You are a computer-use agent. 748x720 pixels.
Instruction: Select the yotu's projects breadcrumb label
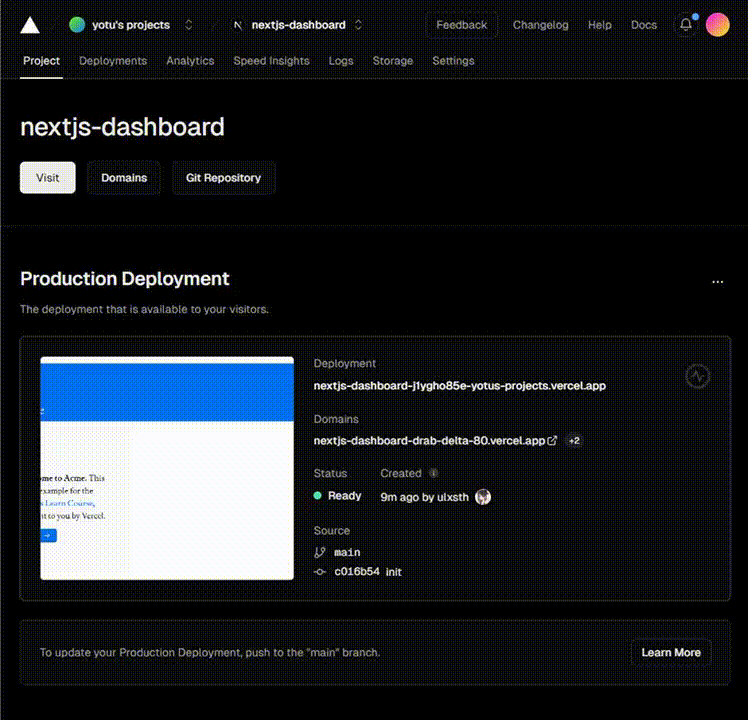pos(131,25)
